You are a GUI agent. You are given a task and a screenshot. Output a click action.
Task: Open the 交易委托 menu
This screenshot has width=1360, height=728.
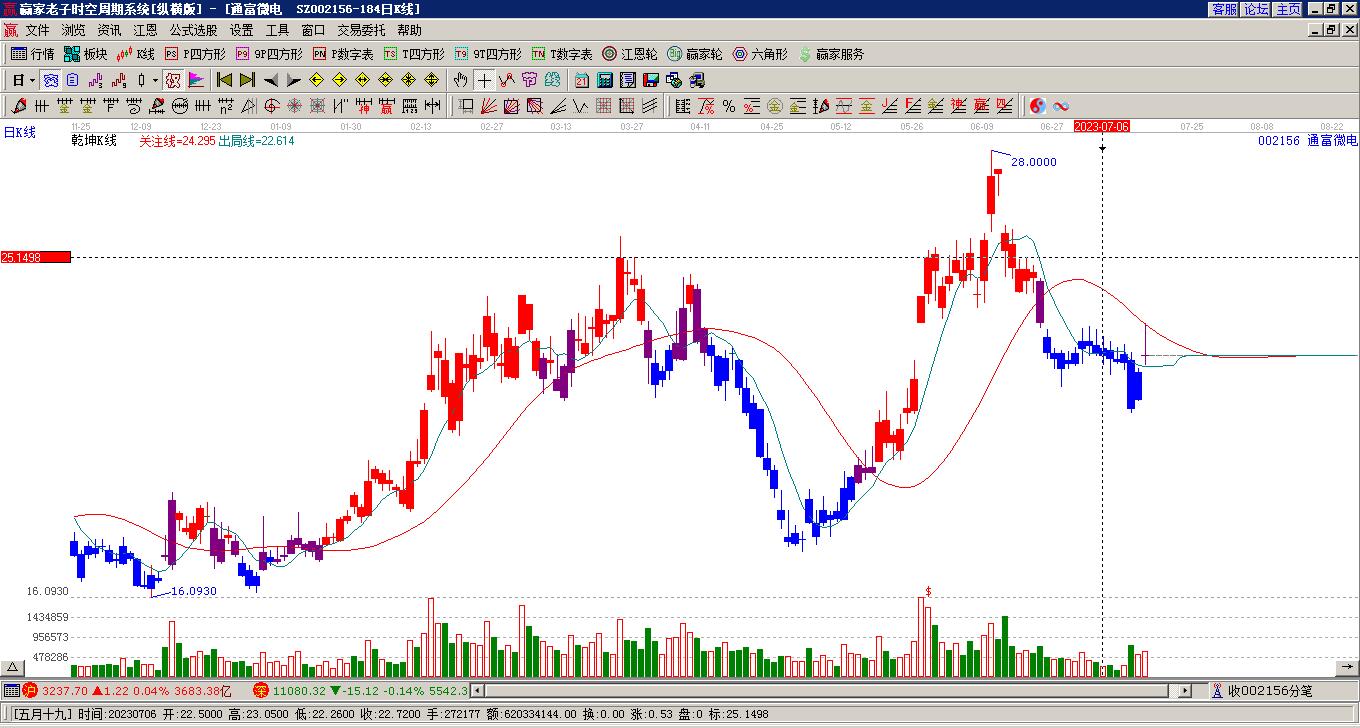(x=361, y=31)
